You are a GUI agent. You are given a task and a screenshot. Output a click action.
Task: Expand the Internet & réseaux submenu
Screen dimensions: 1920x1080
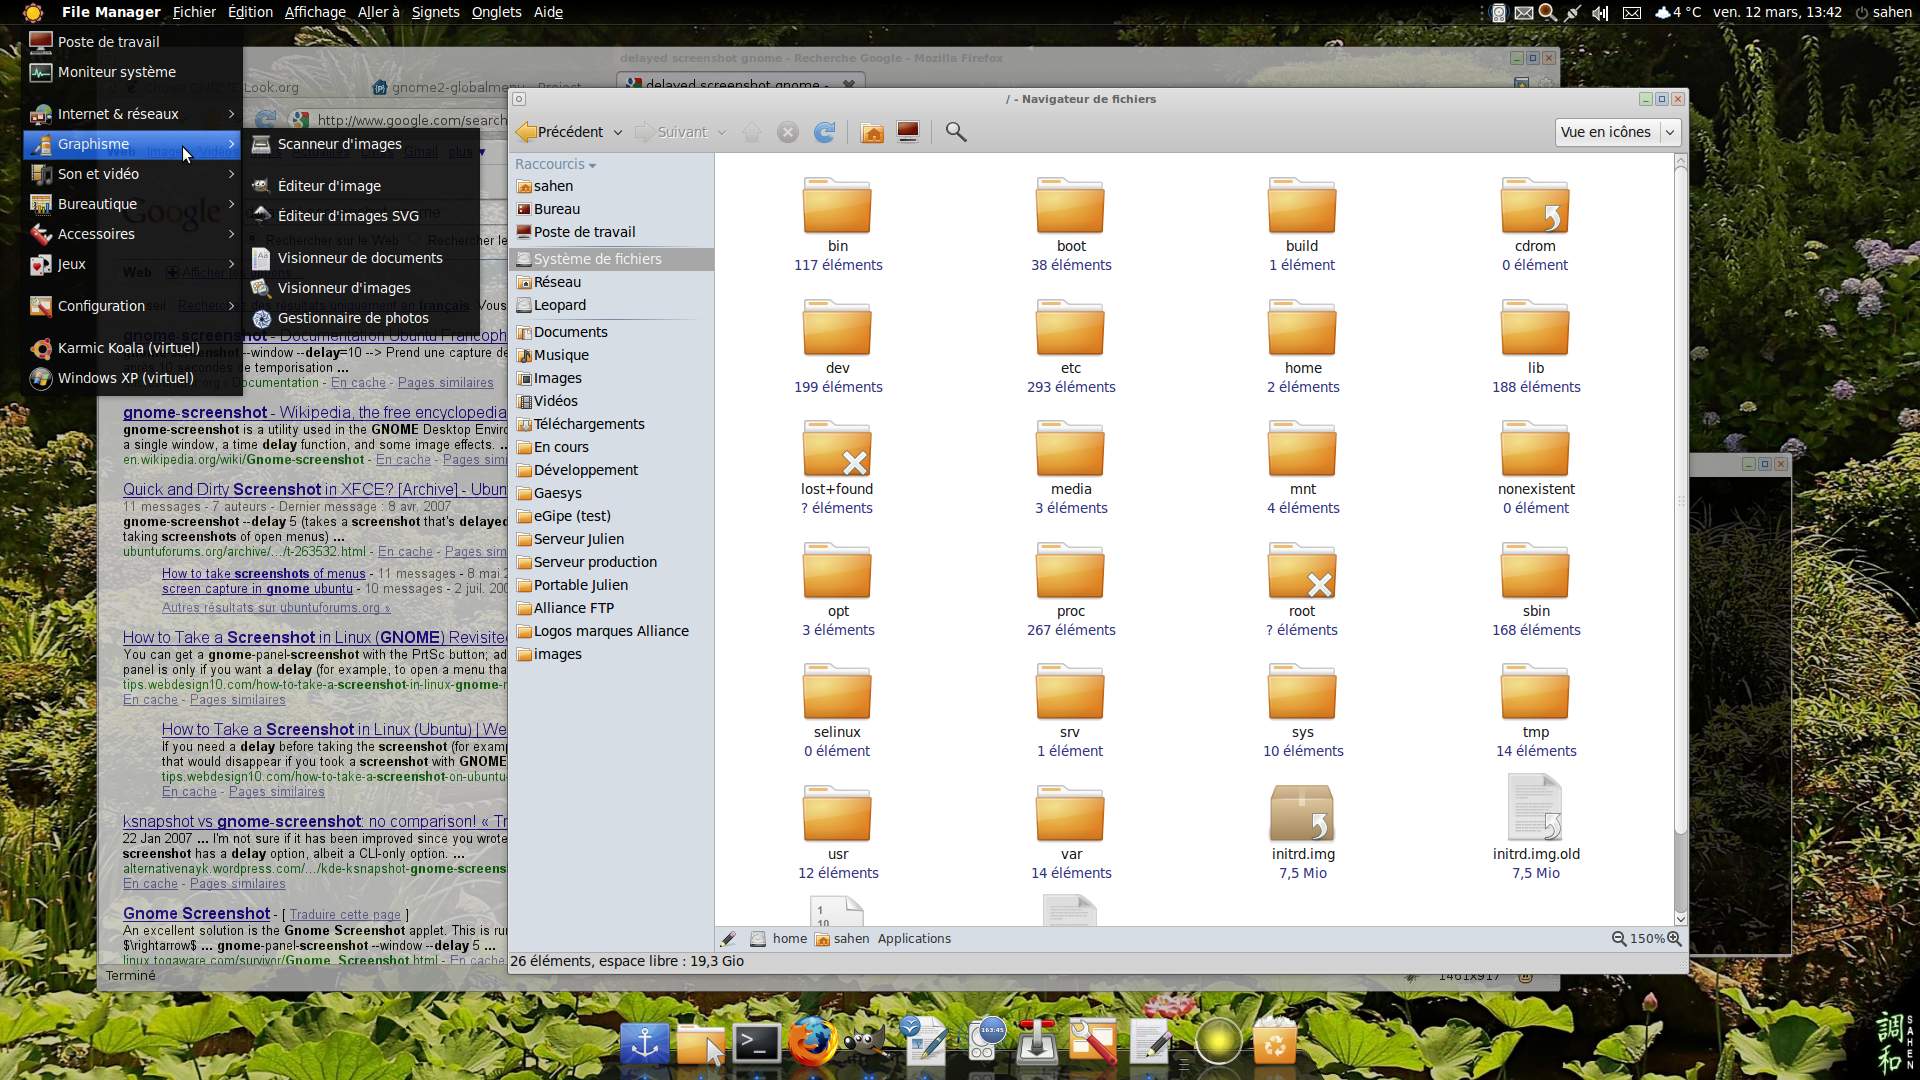(133, 114)
